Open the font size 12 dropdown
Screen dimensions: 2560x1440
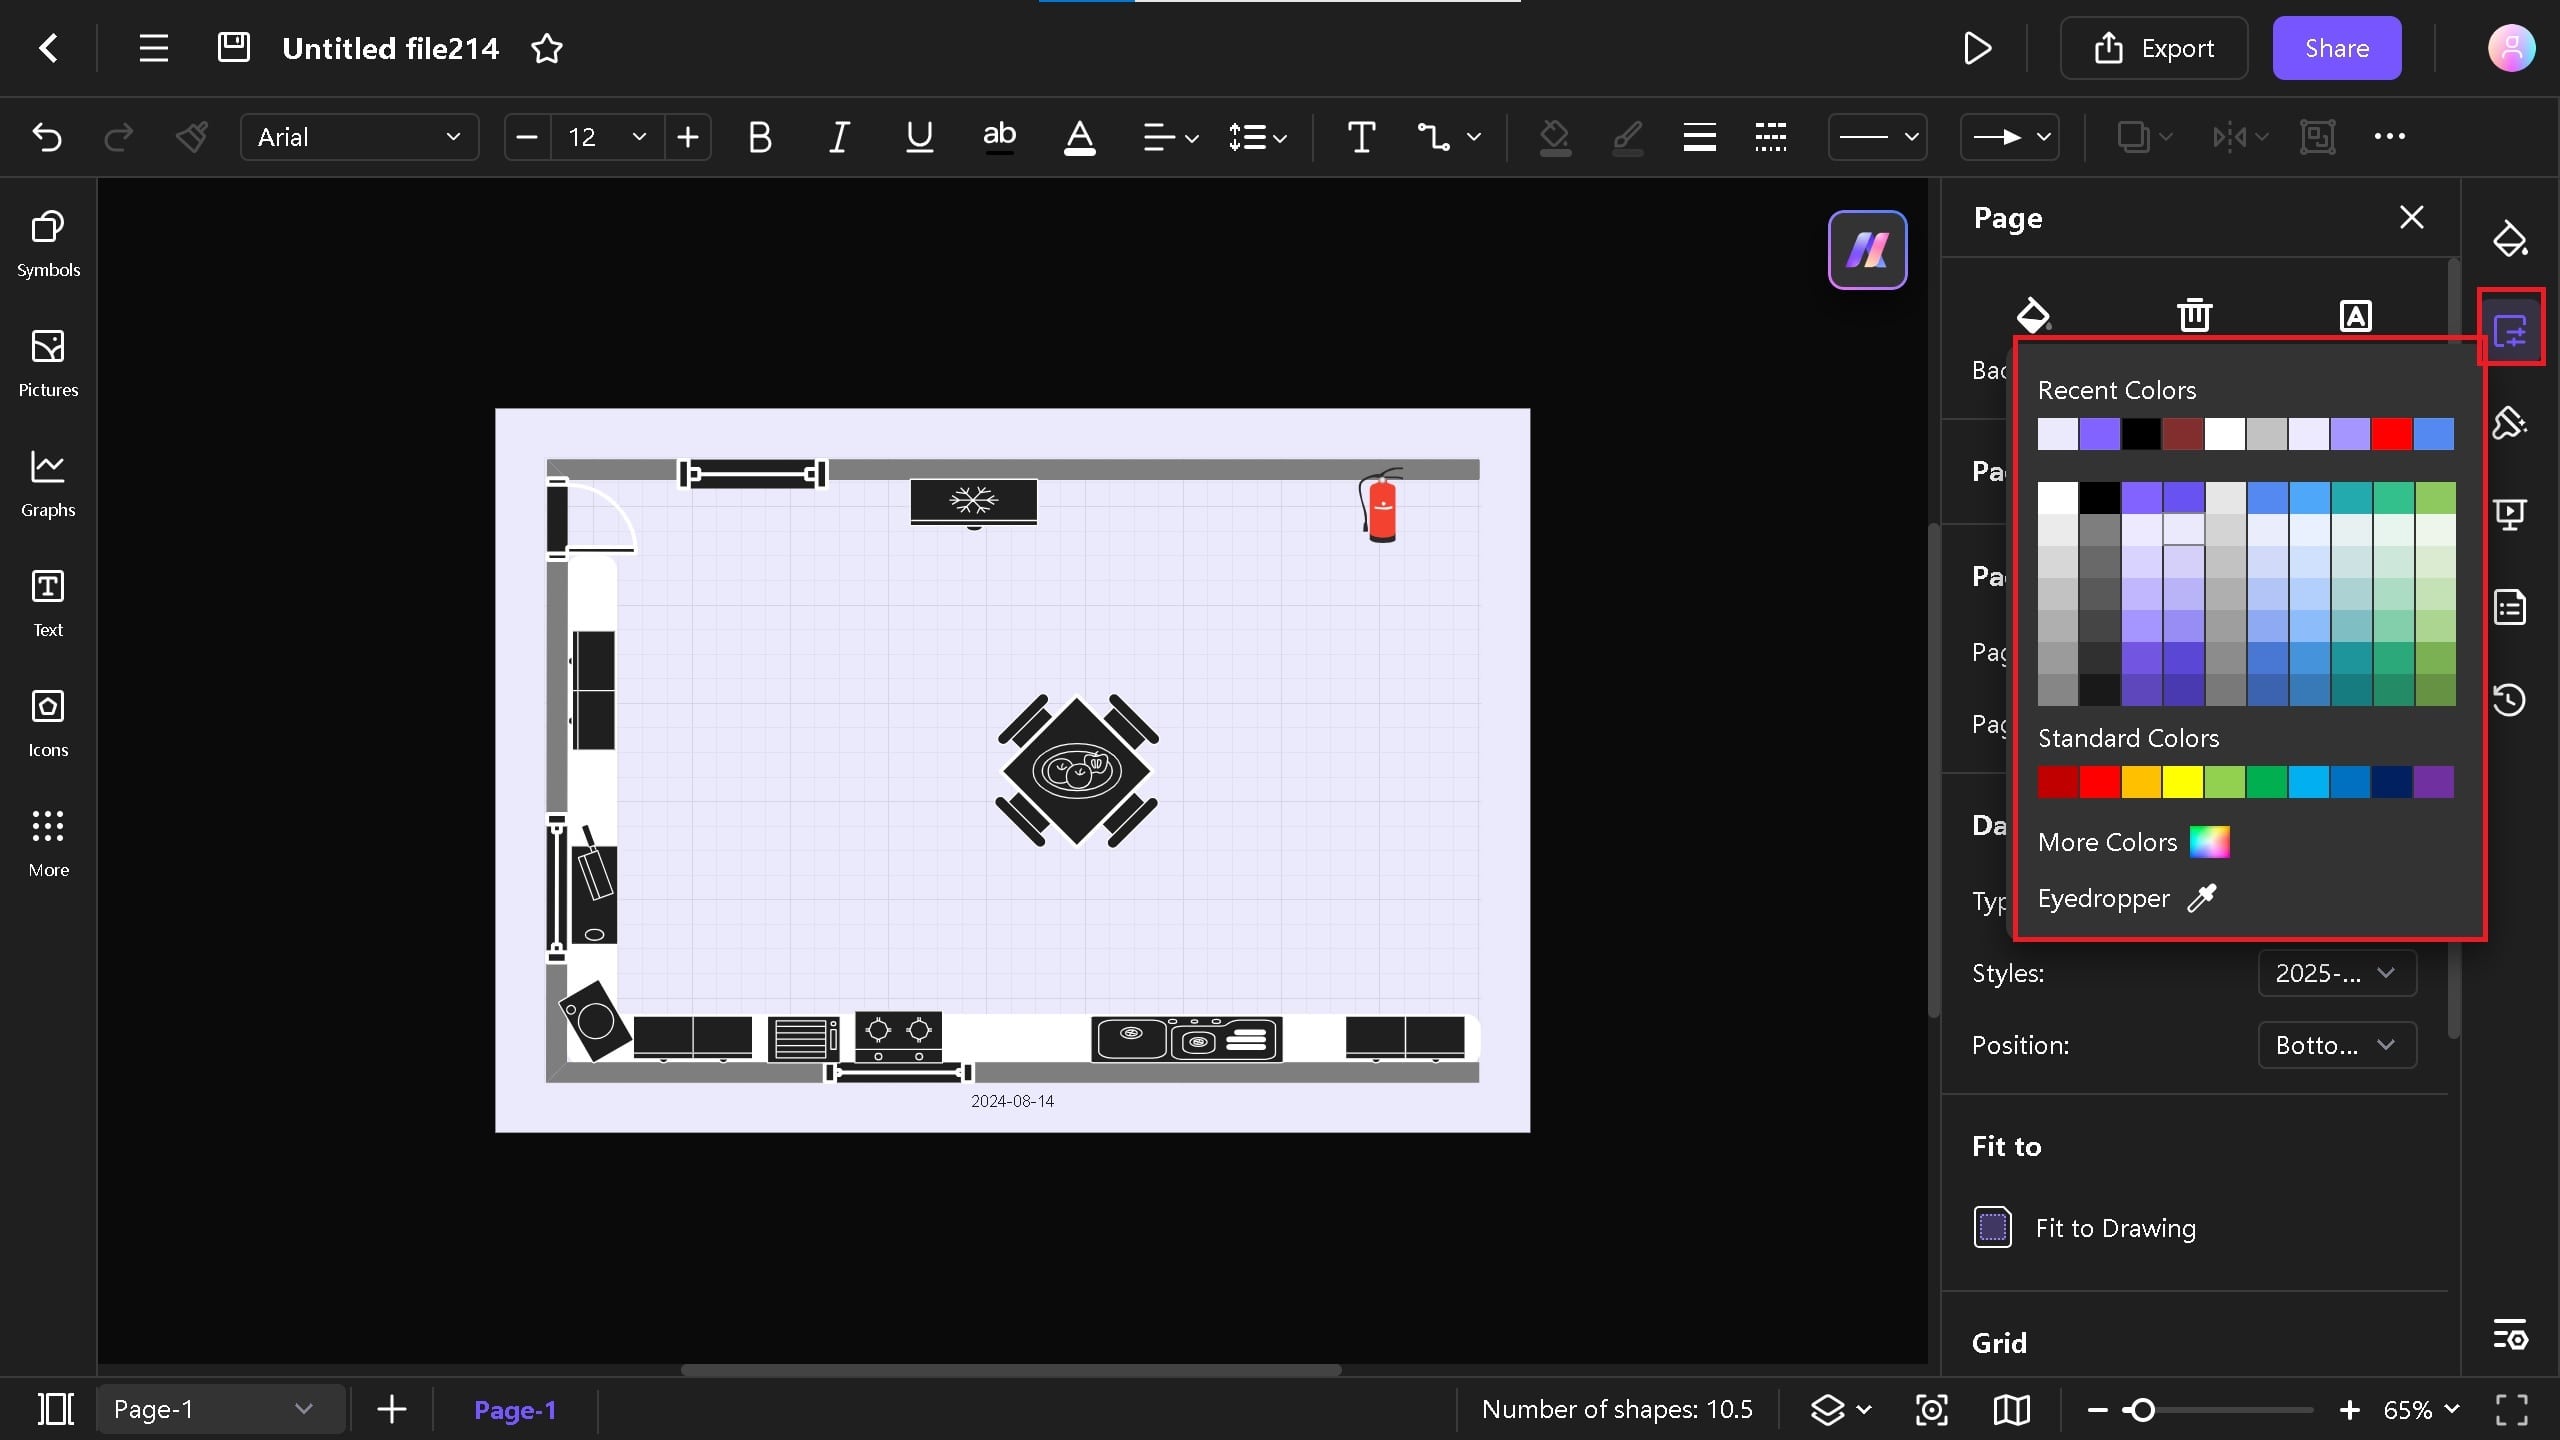pyautogui.click(x=606, y=137)
